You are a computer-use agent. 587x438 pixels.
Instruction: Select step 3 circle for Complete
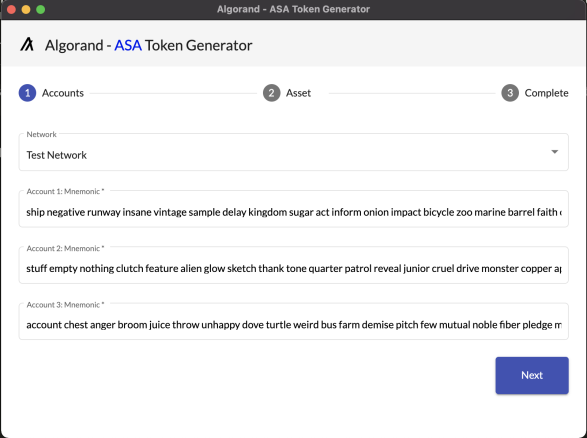(x=510, y=93)
